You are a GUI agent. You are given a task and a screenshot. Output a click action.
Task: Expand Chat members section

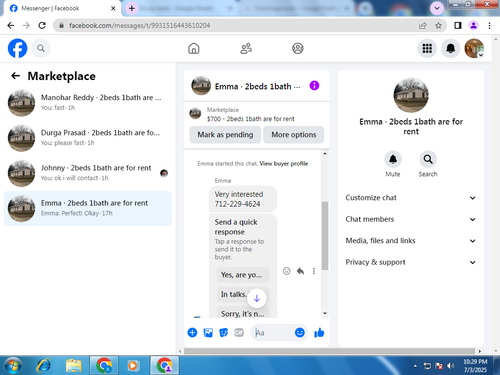[x=411, y=219]
